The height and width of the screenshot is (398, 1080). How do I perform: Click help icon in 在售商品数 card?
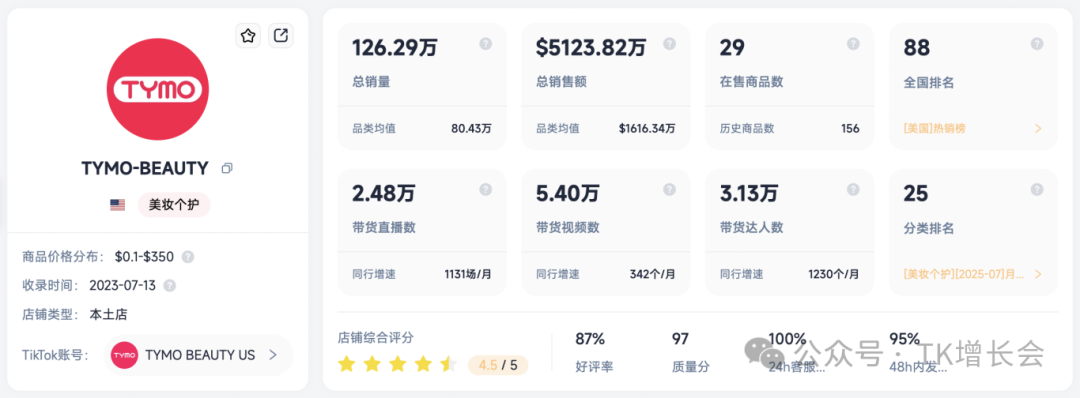pos(853,43)
